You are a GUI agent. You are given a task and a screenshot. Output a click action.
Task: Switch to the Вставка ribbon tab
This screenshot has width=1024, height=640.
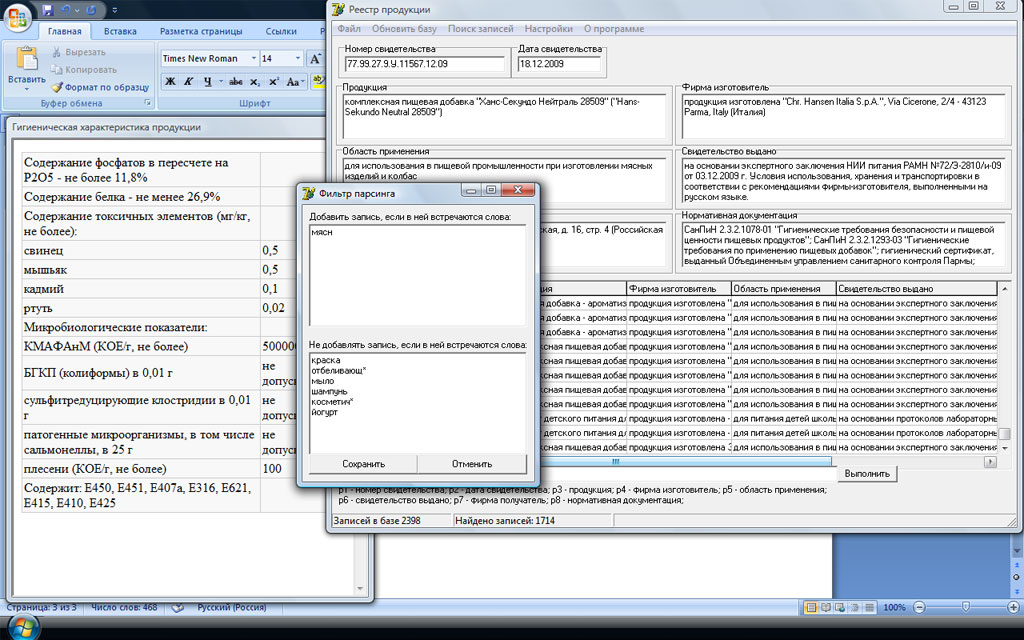pyautogui.click(x=120, y=31)
